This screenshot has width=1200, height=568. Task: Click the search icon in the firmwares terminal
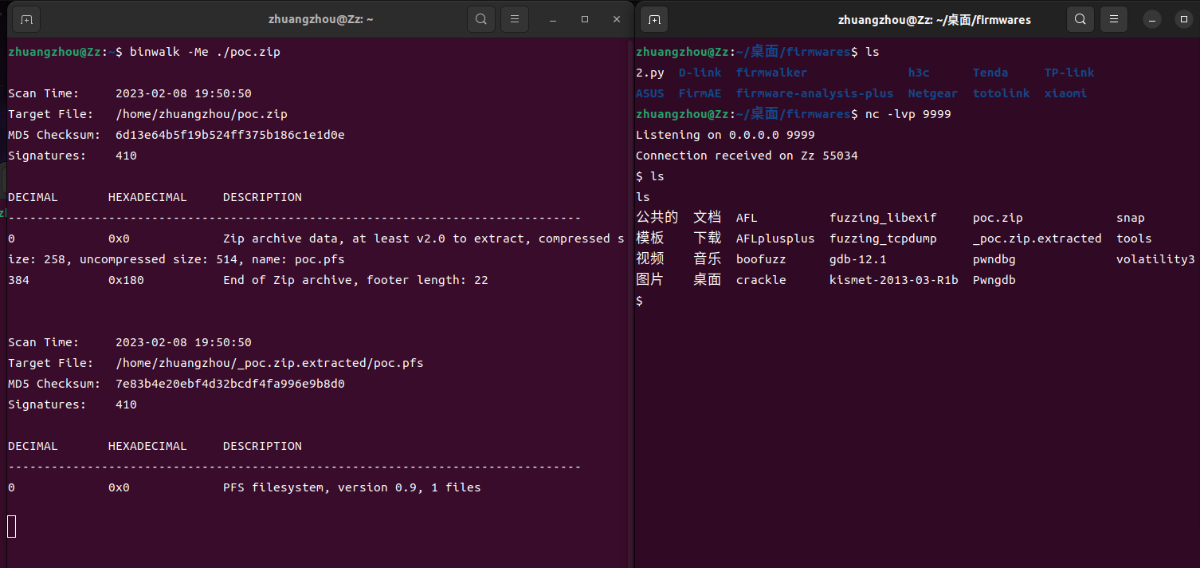1080,19
